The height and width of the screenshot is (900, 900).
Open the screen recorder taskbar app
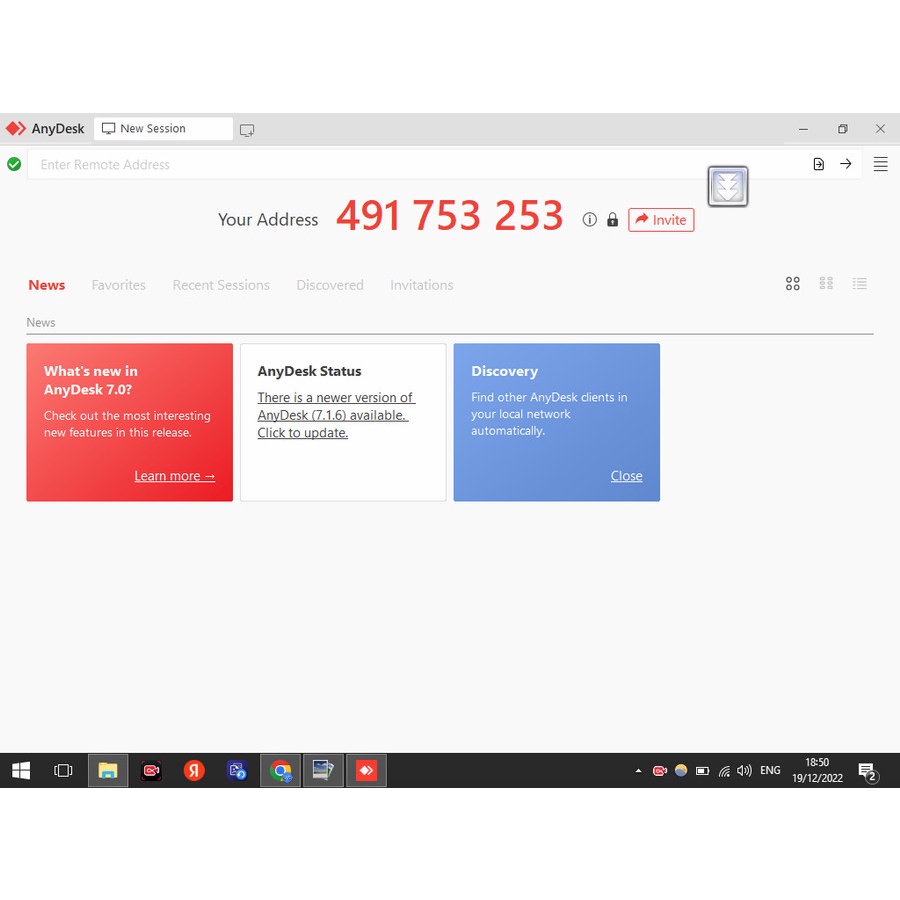click(151, 770)
